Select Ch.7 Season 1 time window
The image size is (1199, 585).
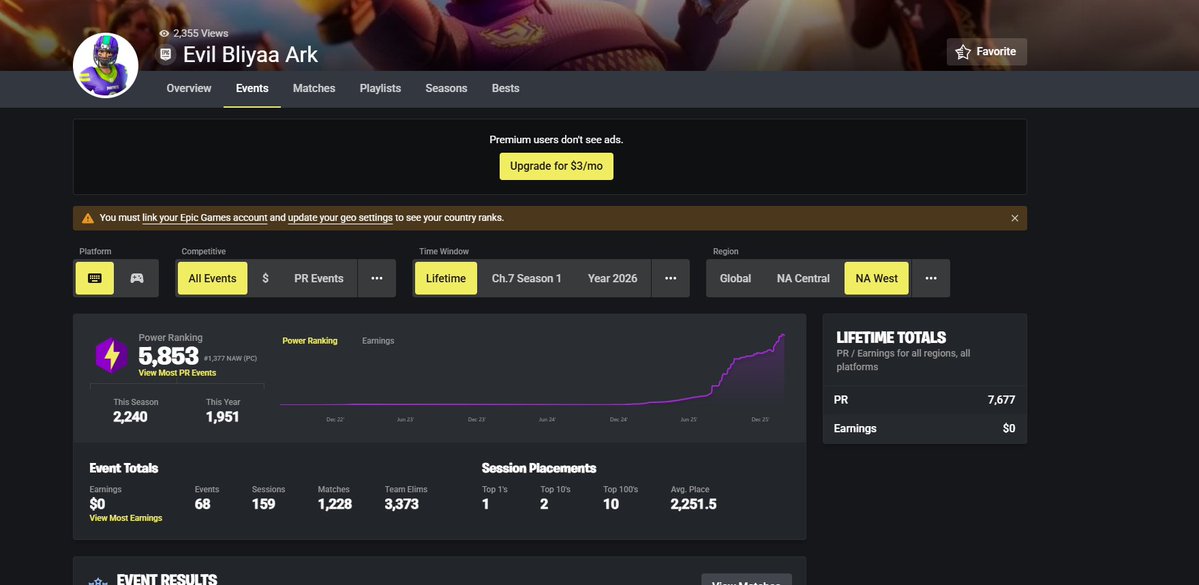click(x=526, y=278)
